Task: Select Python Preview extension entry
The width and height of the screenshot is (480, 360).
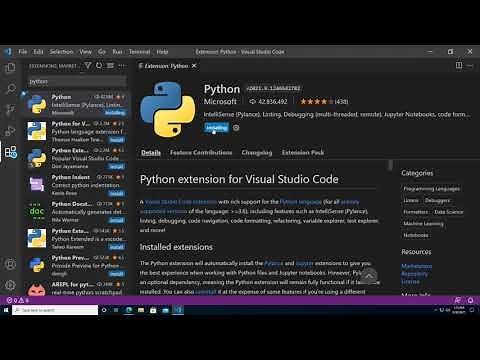Action: (76, 265)
